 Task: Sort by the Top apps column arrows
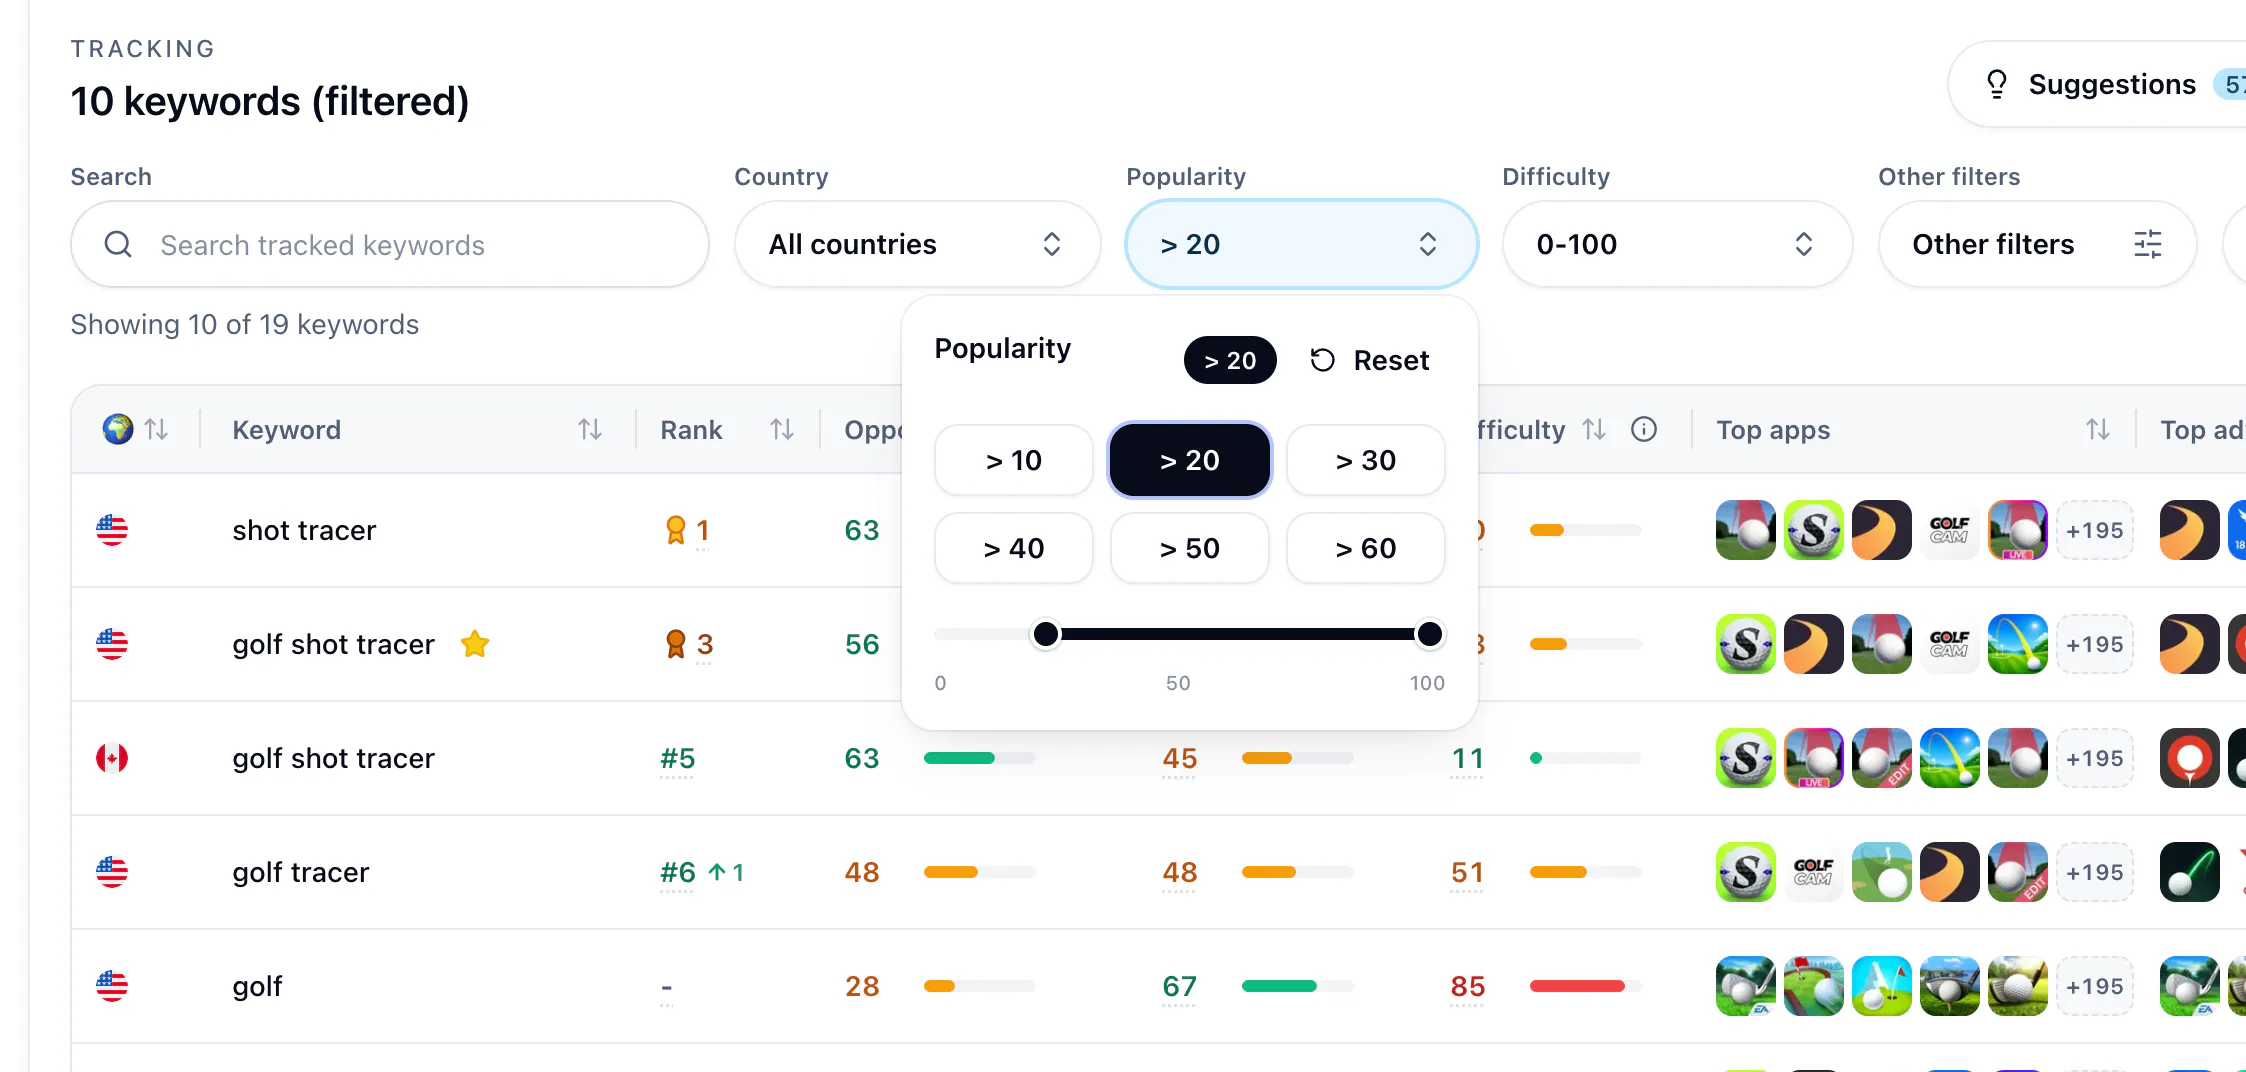[2098, 430]
